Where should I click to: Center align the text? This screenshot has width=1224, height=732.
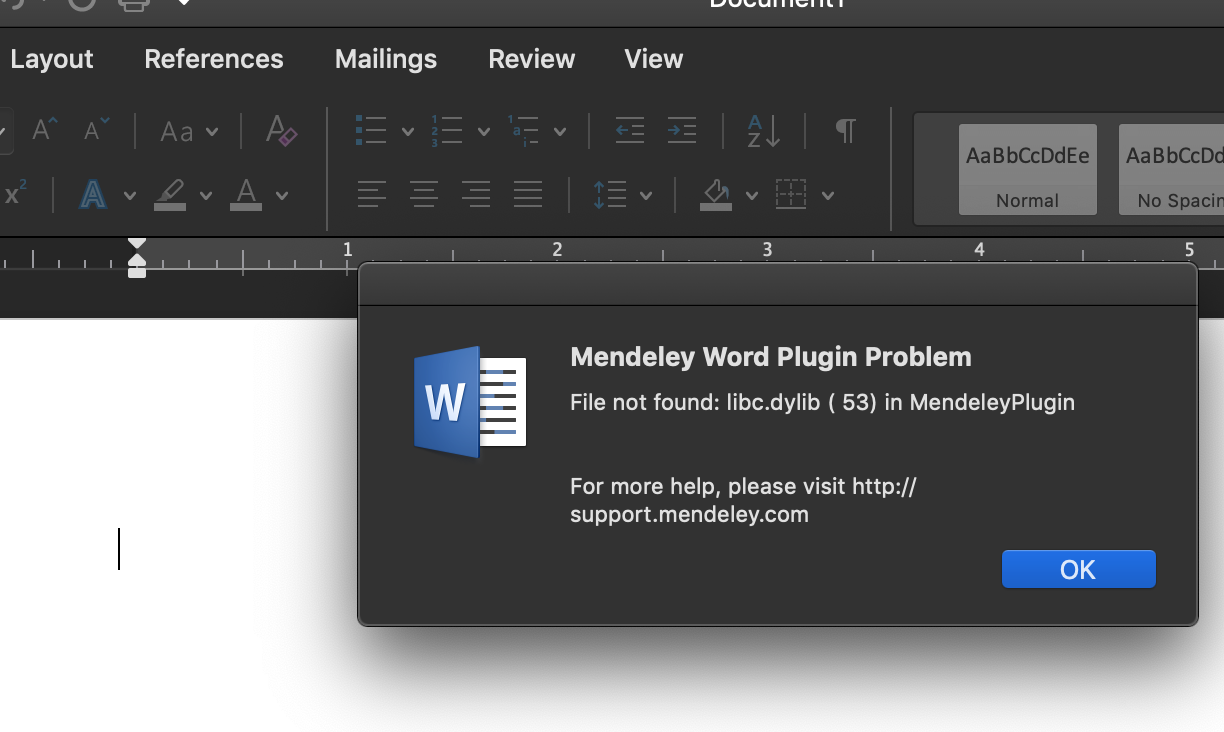click(424, 194)
